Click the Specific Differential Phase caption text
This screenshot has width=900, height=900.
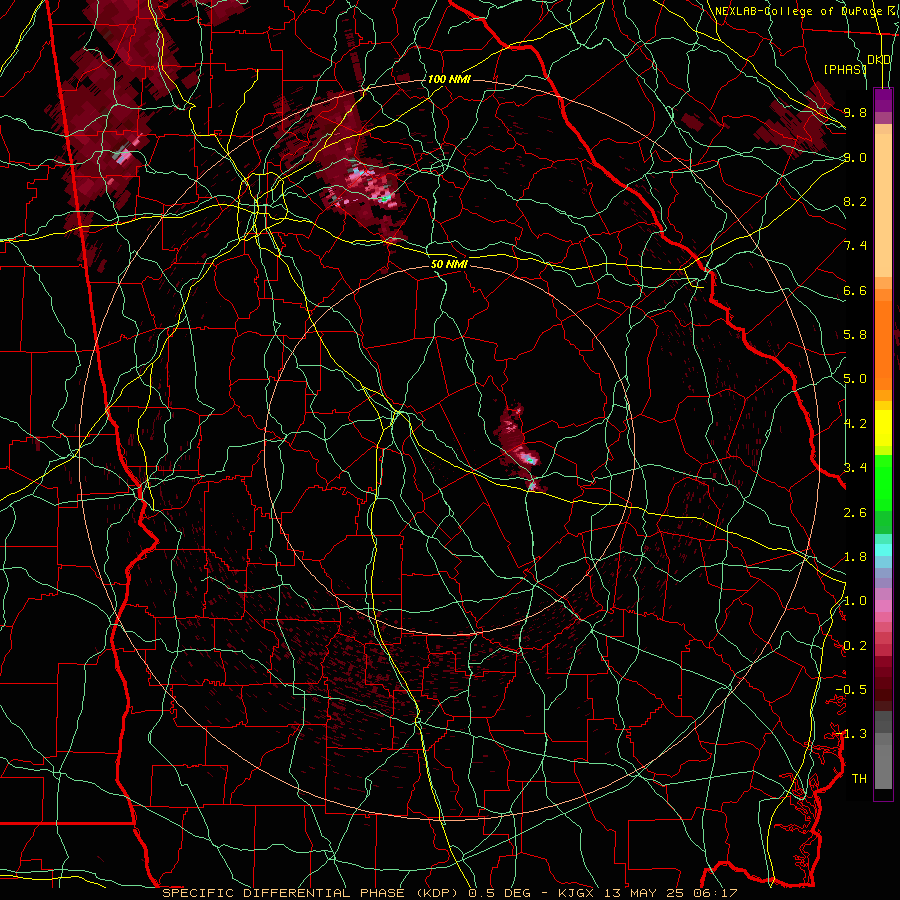[449, 893]
